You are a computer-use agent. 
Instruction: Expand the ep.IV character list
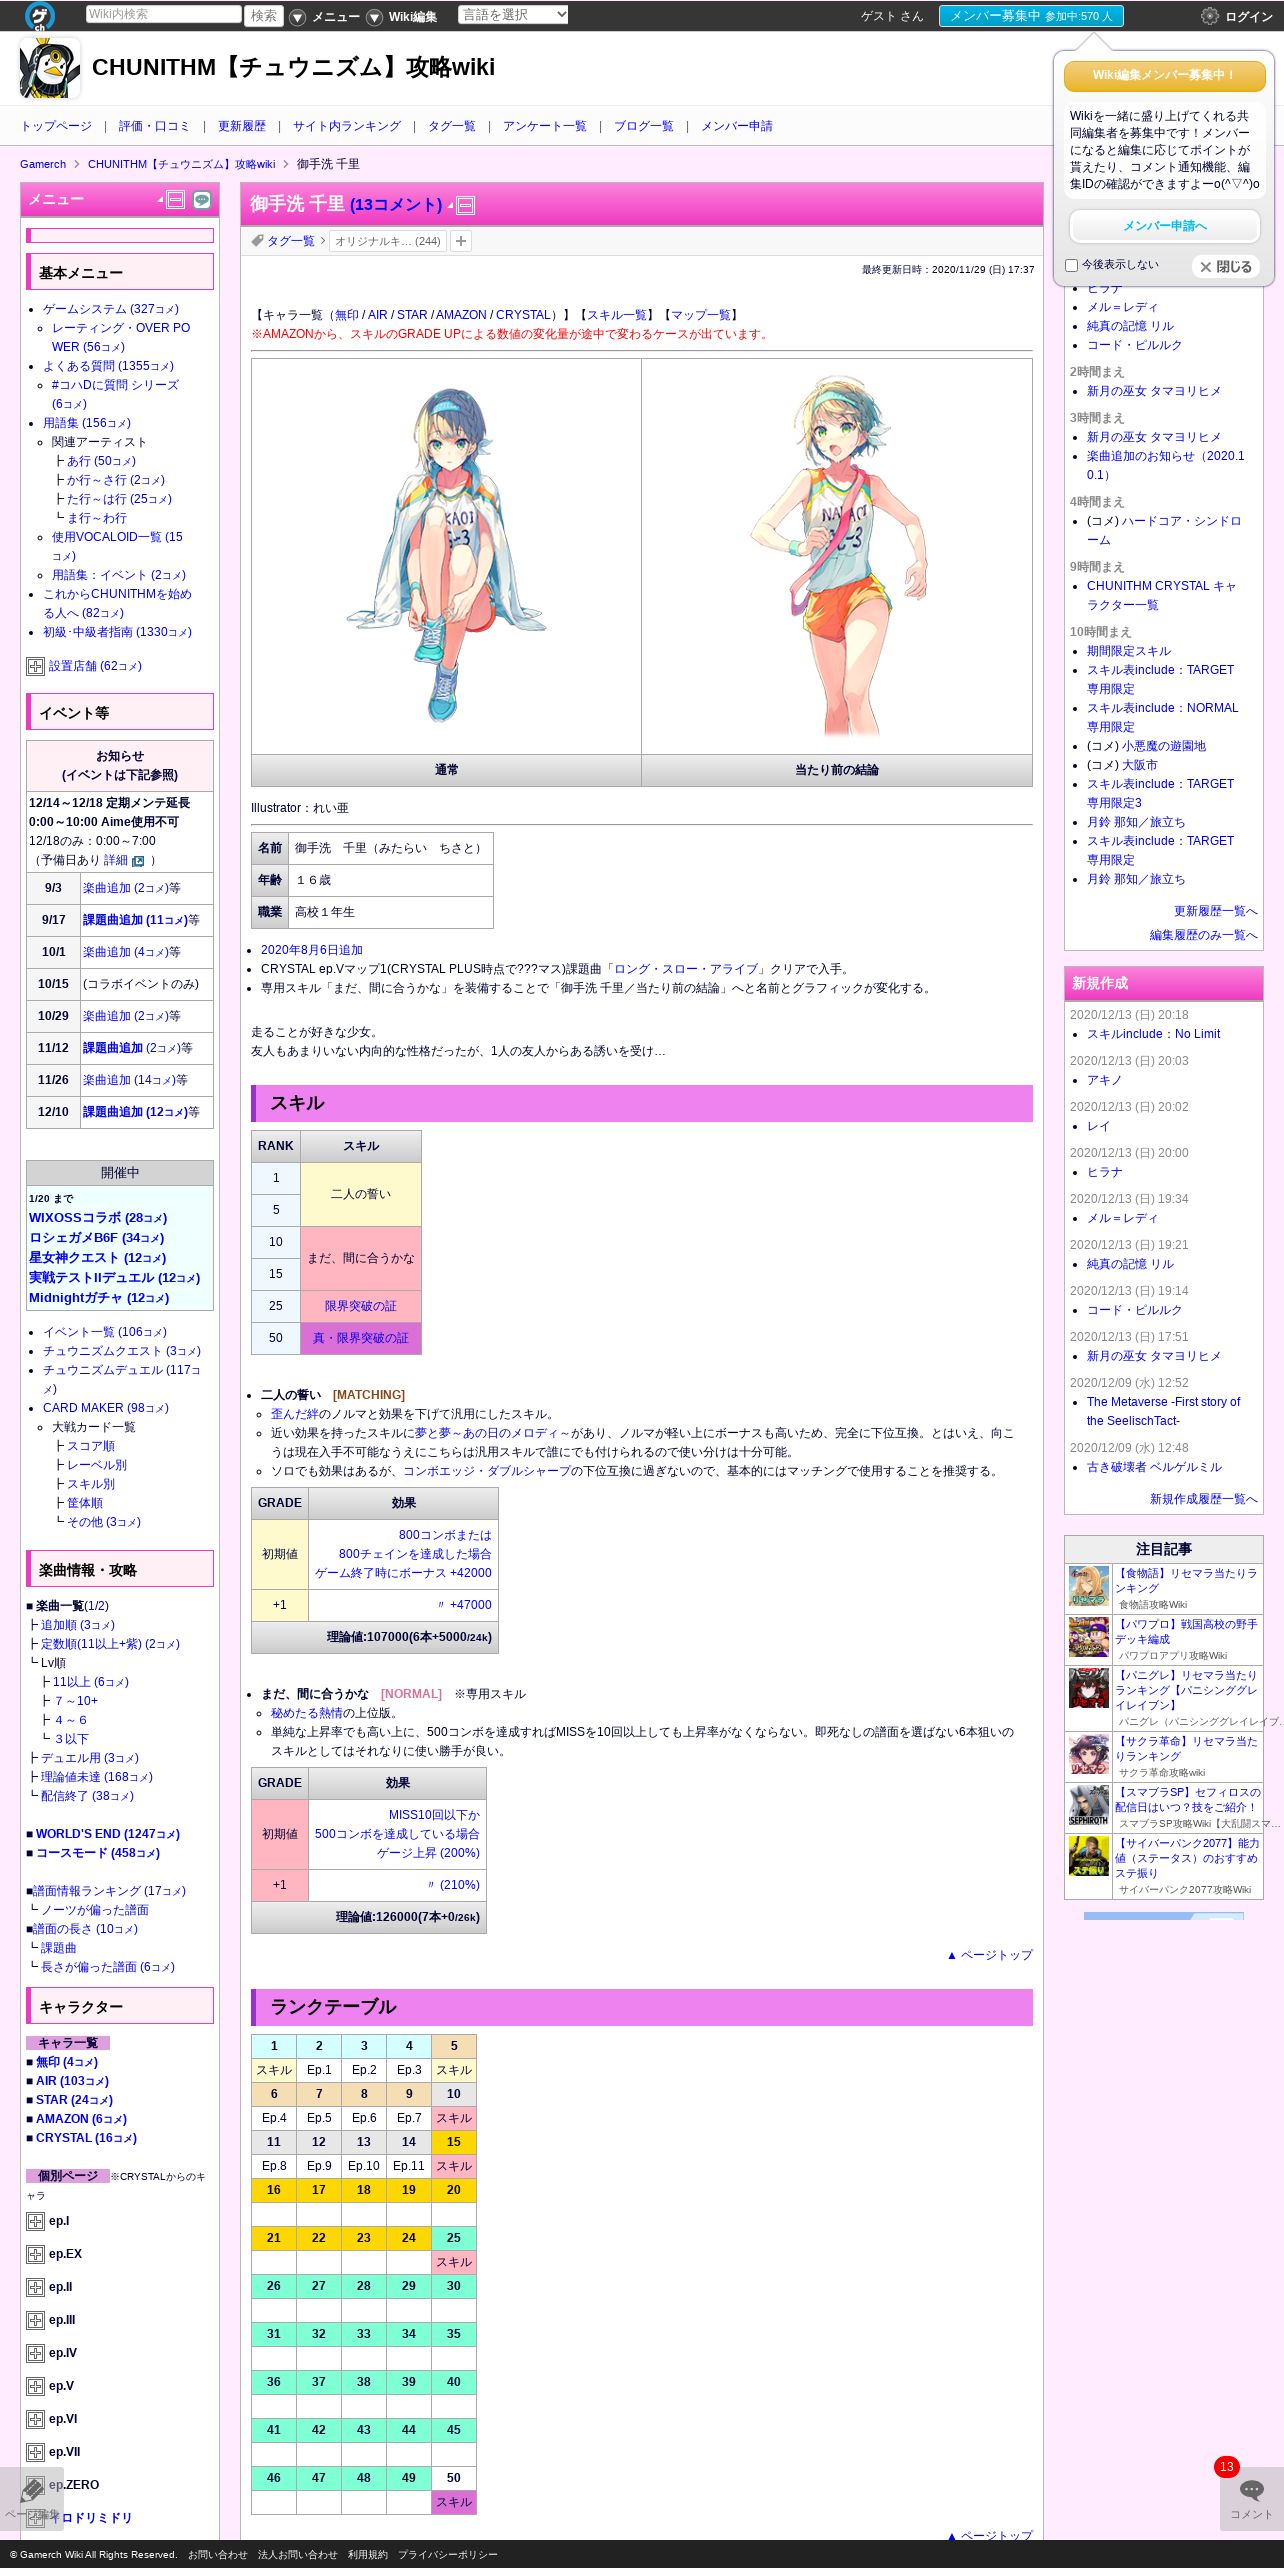tap(35, 2353)
